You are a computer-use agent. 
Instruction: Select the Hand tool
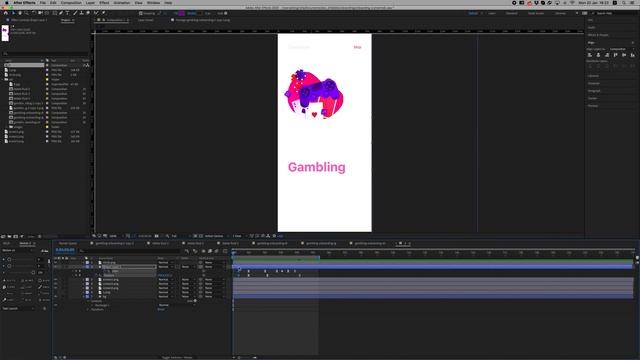[x=20, y=13]
